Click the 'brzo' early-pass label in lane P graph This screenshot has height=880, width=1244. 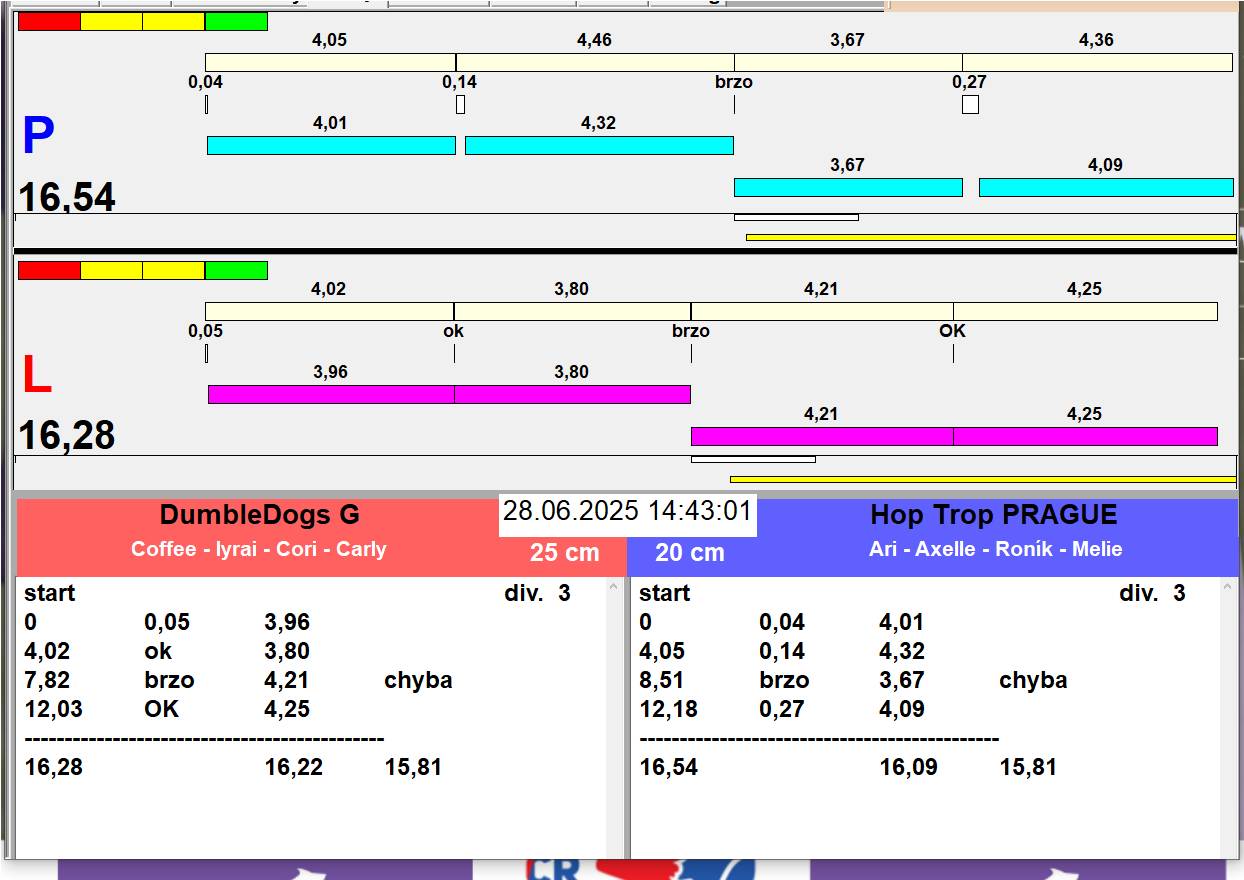coord(734,82)
